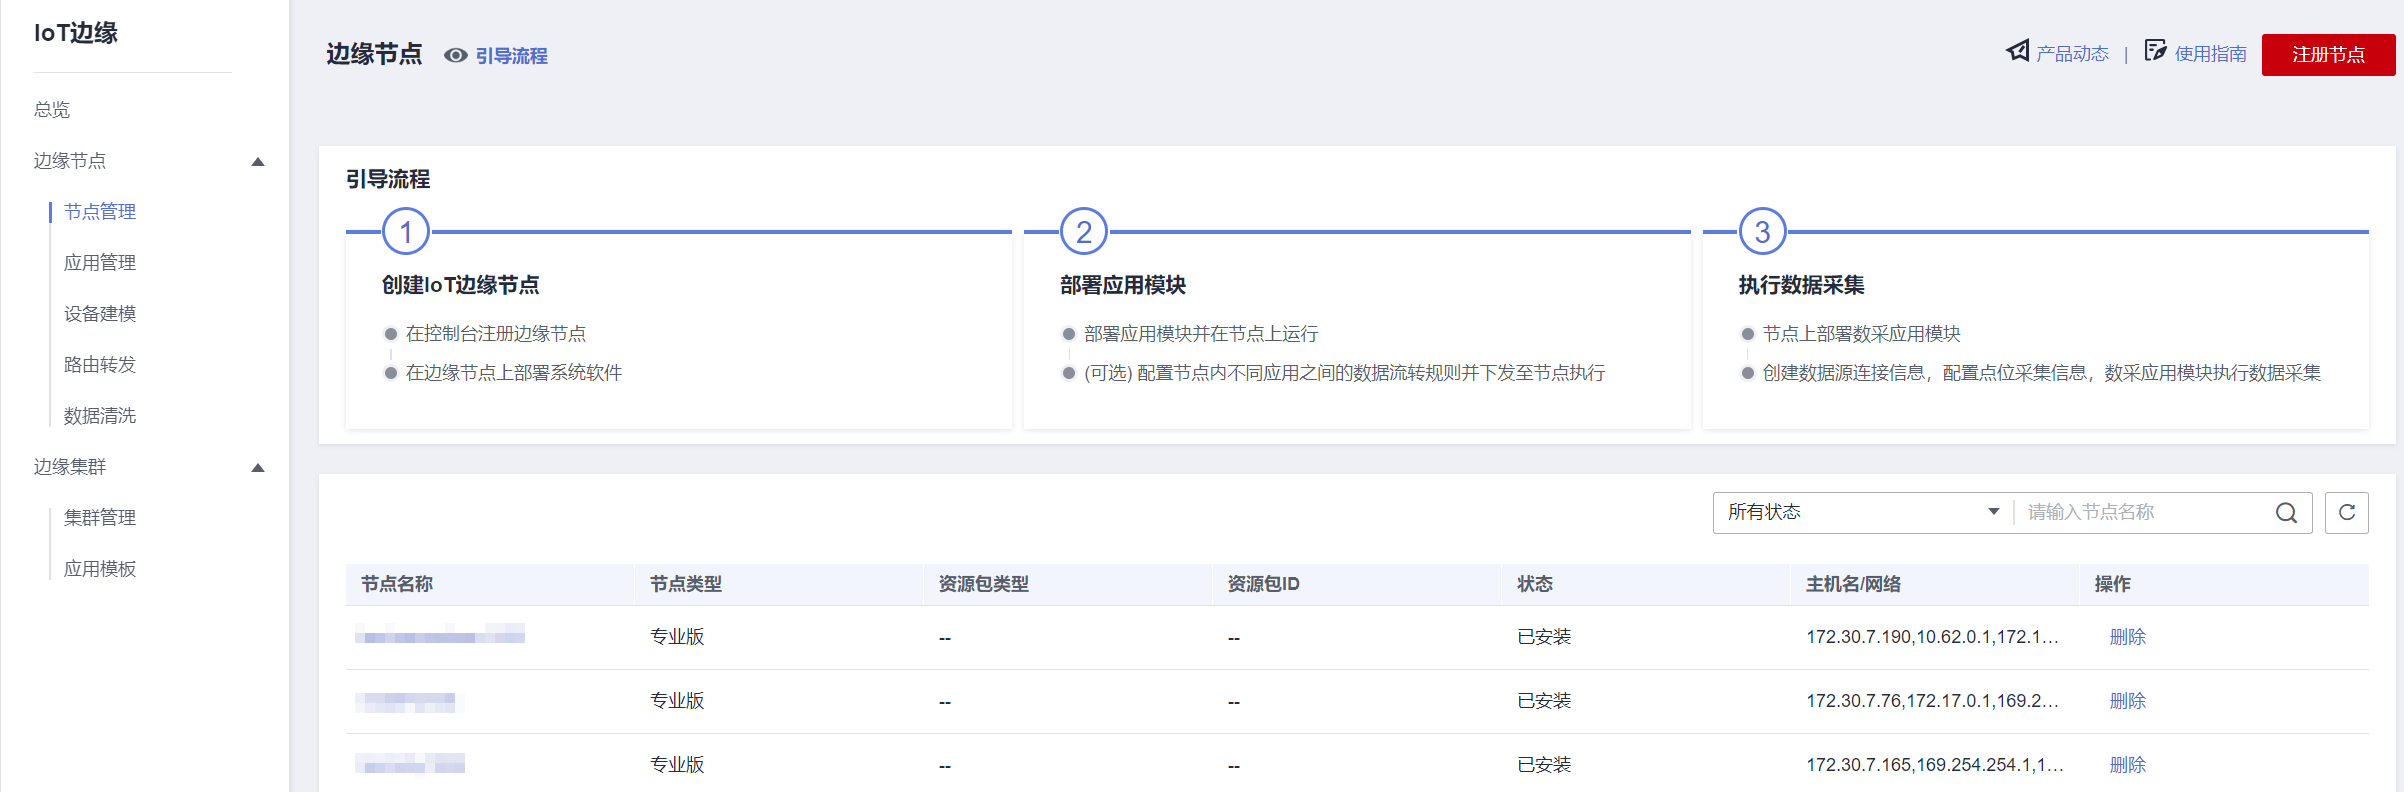Open the first blurred node name link

(440, 634)
